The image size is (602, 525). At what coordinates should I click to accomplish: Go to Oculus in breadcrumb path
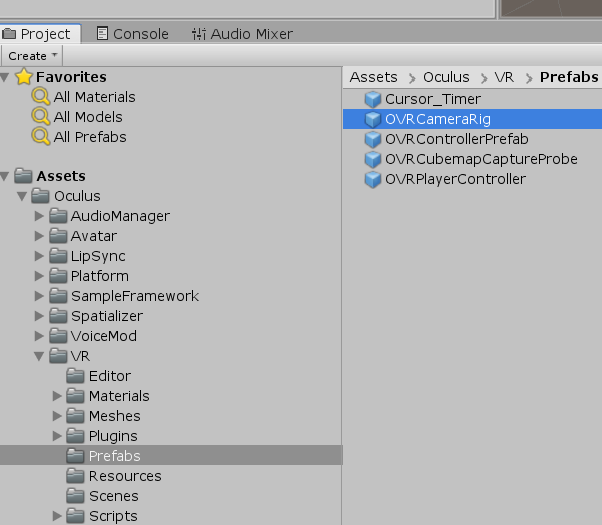click(x=446, y=77)
